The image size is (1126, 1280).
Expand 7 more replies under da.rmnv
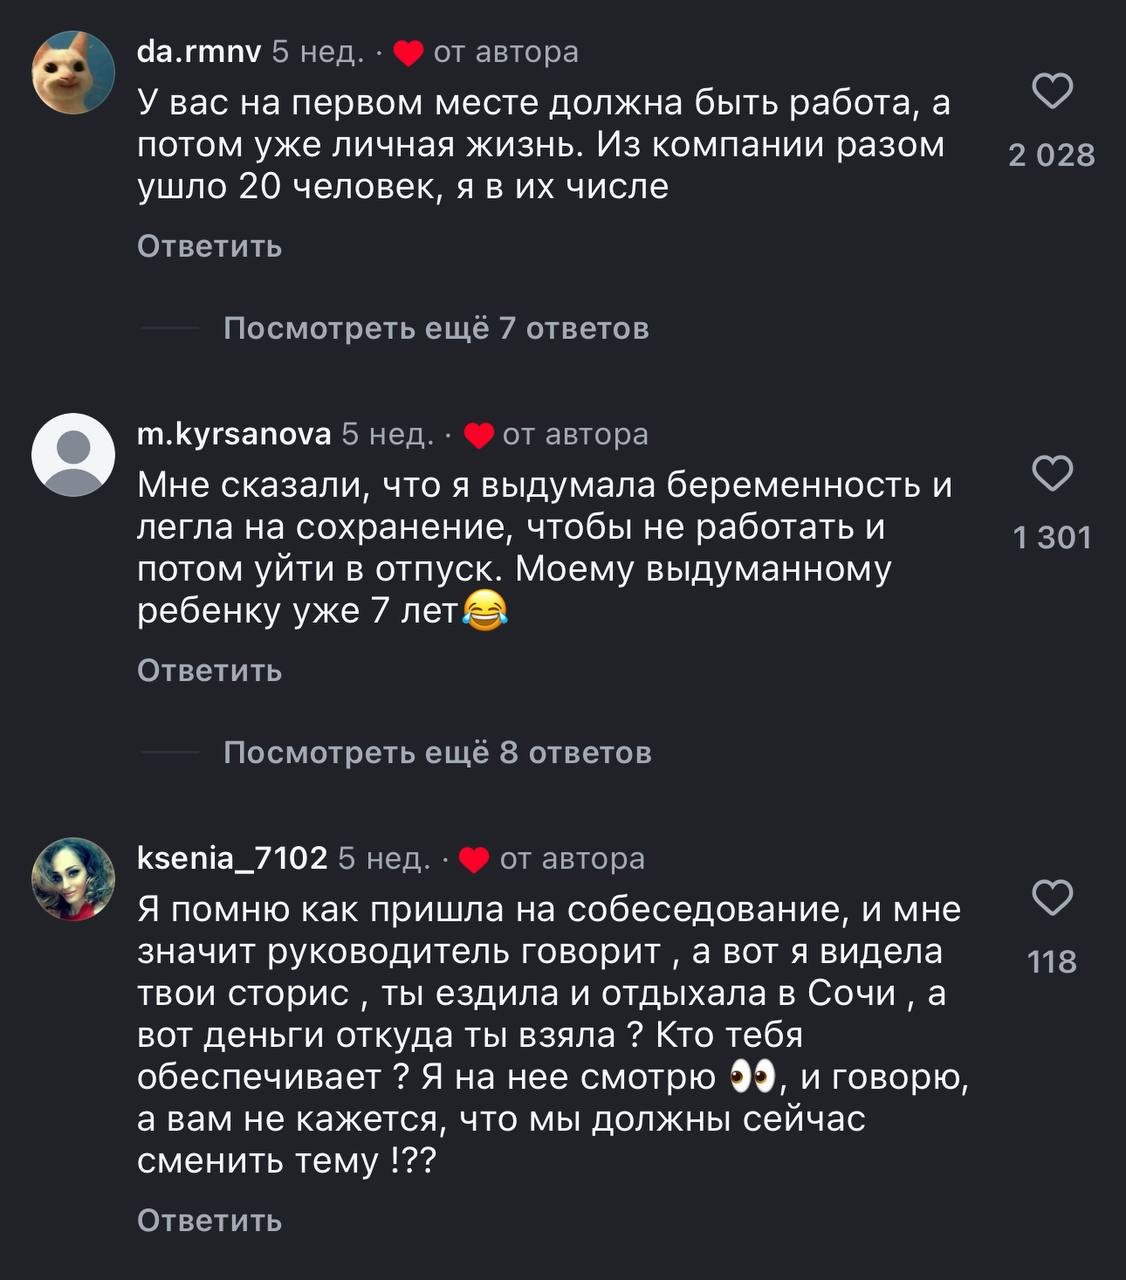click(x=436, y=328)
